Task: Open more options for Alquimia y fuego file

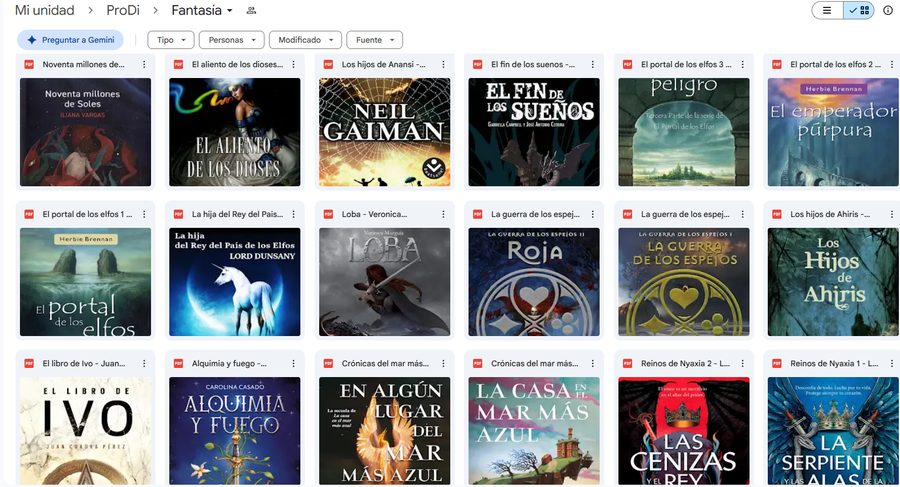Action: point(293,364)
